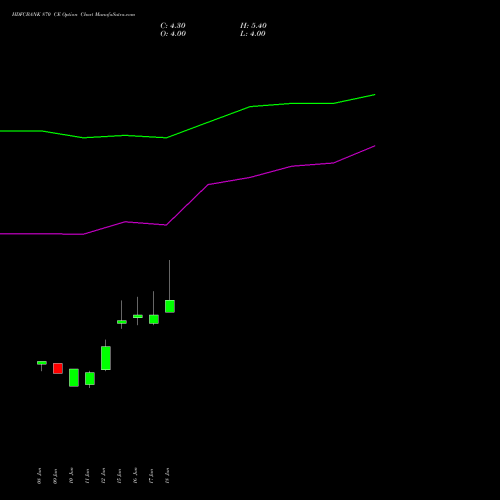Click the thin green candle for 16 Jun

coord(138,316)
